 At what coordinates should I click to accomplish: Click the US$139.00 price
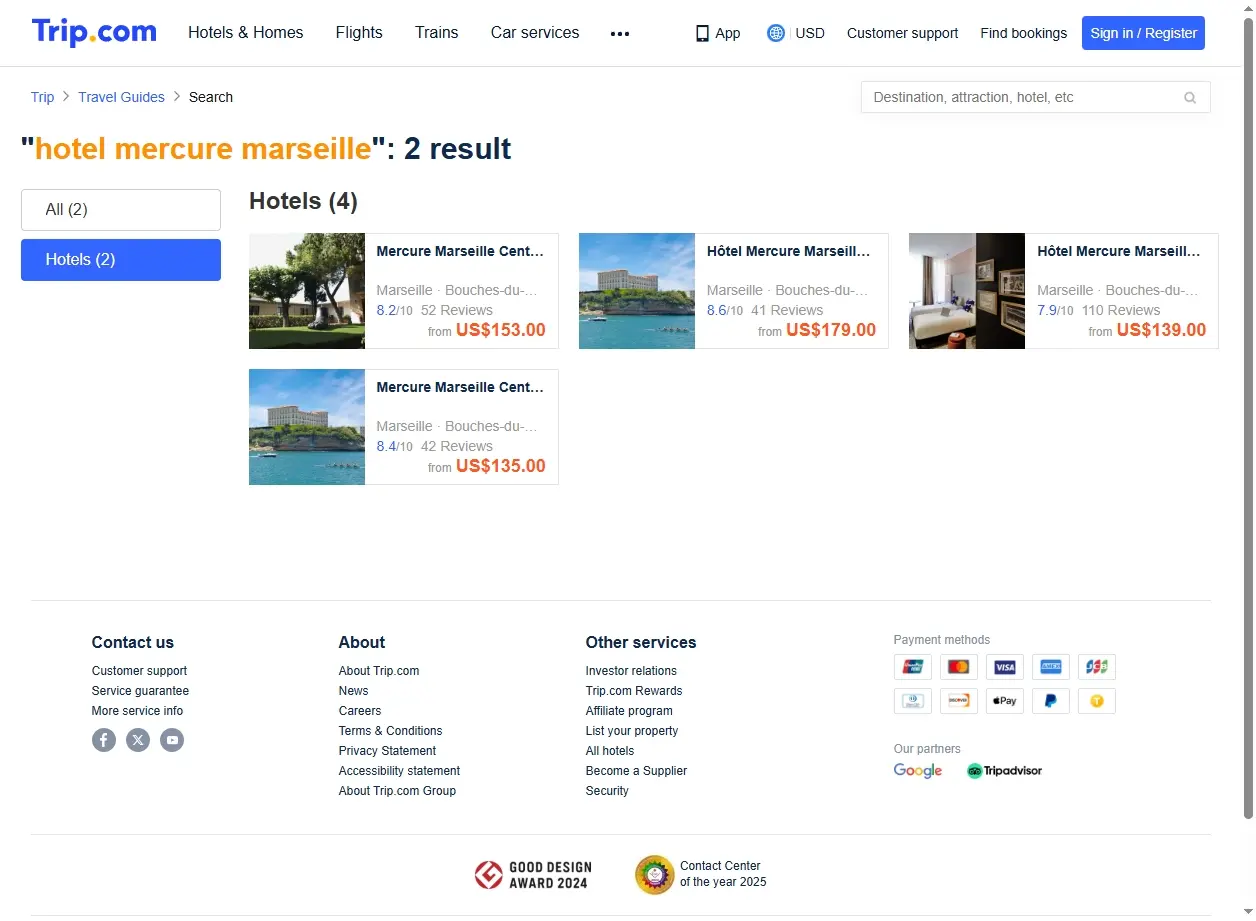1161,330
